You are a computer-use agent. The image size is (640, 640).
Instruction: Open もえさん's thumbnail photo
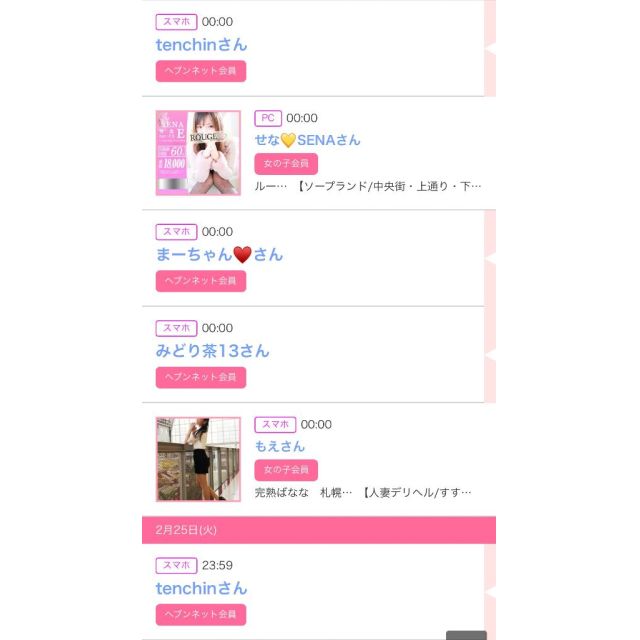[x=198, y=459]
